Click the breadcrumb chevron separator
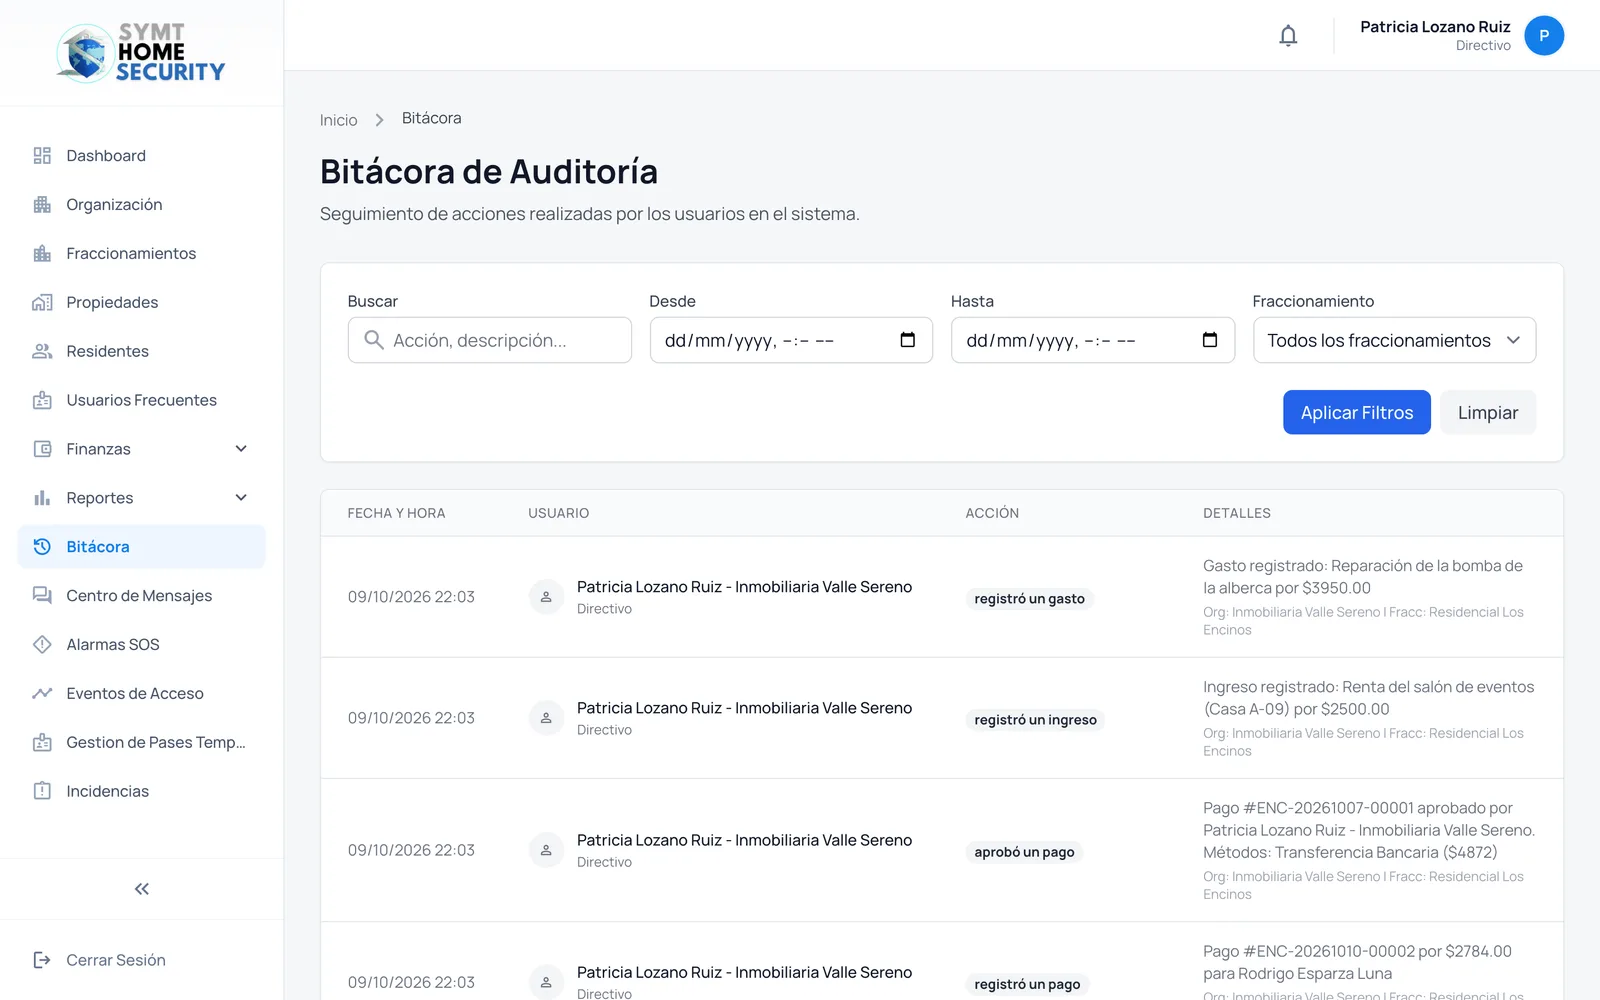The image size is (1600, 1000). [x=379, y=120]
